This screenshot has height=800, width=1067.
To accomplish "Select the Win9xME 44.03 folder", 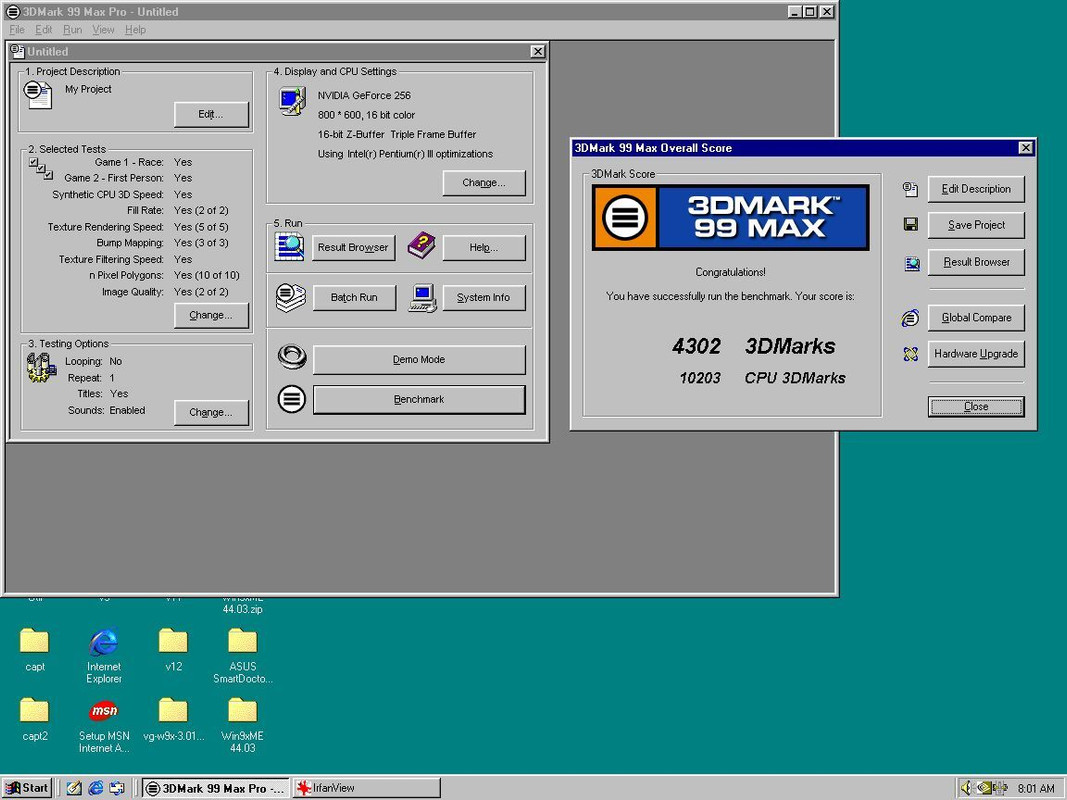I will tap(242, 725).
